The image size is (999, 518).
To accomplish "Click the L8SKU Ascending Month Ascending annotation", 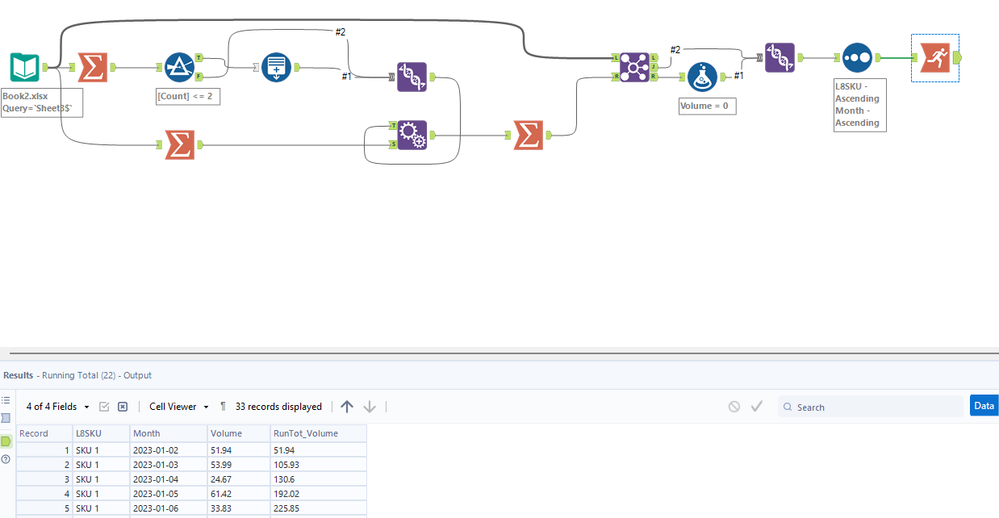I will (x=859, y=104).
